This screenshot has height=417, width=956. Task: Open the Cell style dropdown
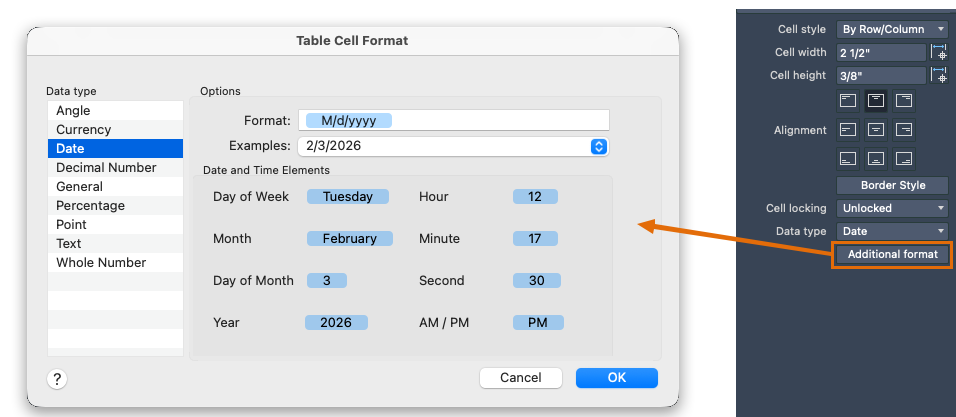click(892, 29)
